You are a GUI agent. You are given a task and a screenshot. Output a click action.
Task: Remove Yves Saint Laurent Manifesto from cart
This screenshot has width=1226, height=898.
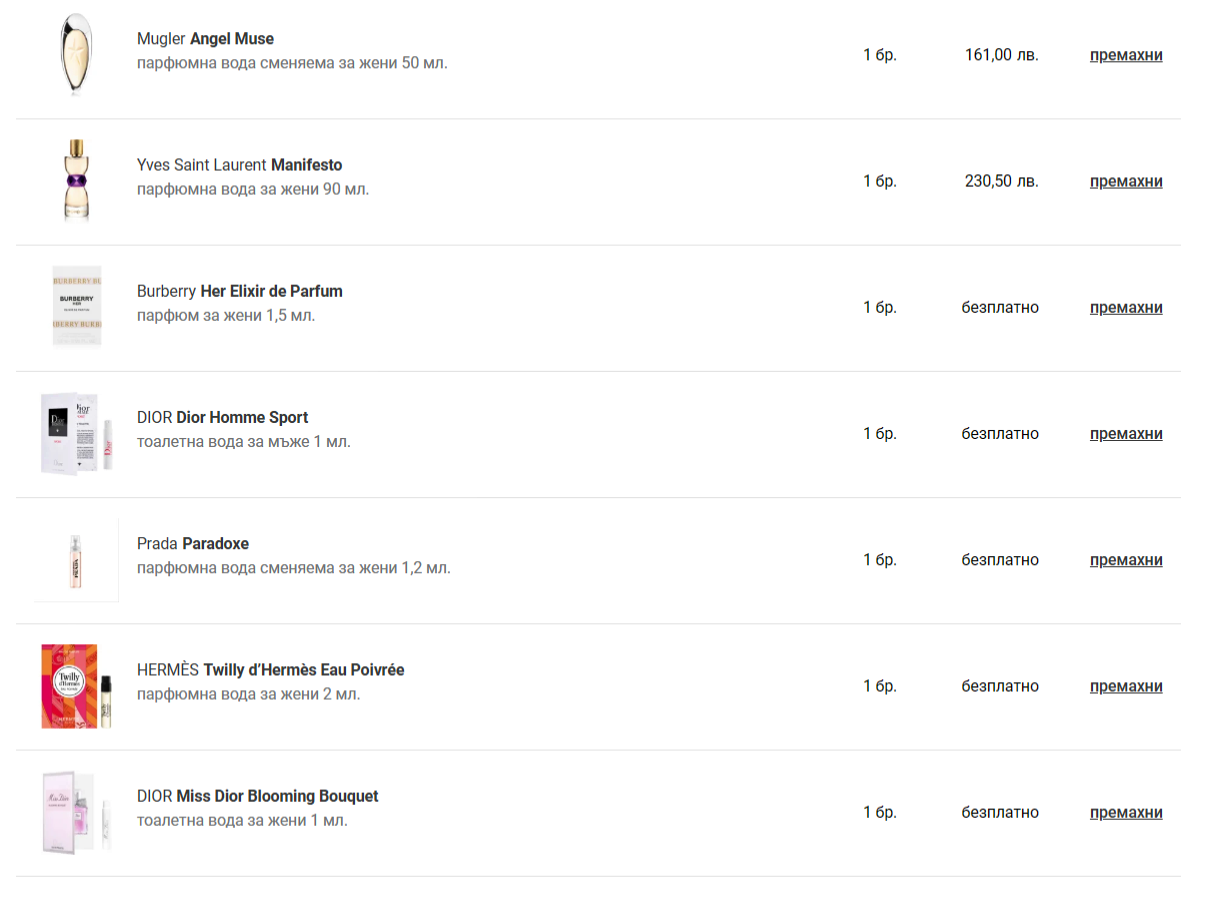1126,181
